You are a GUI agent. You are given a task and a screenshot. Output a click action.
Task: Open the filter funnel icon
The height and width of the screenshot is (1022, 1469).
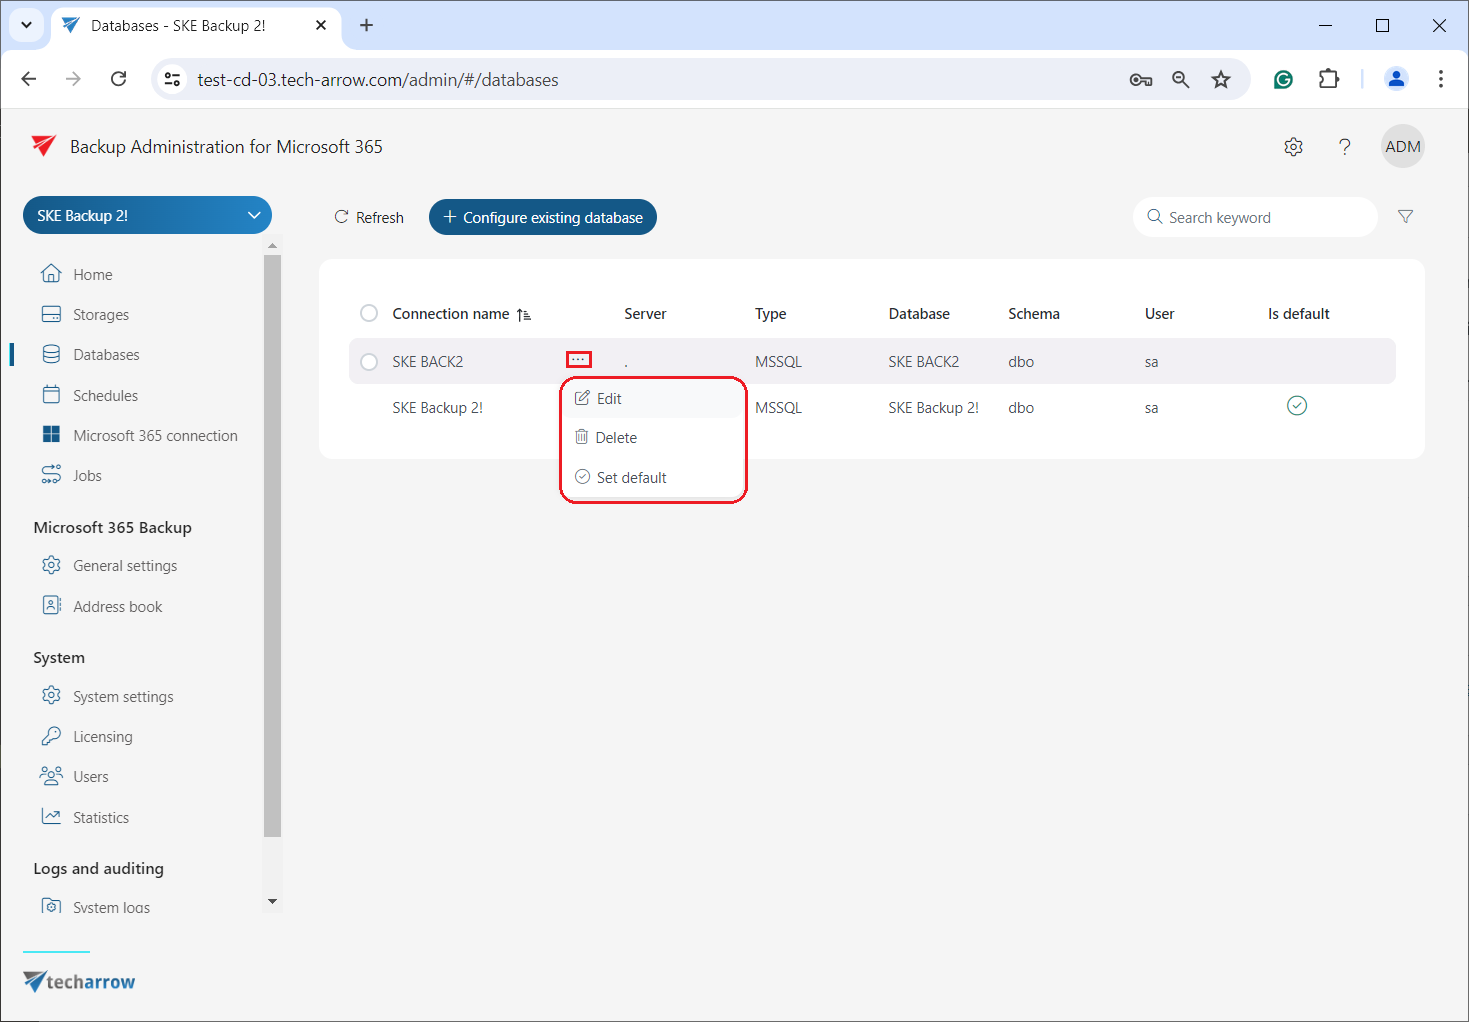[1405, 217]
